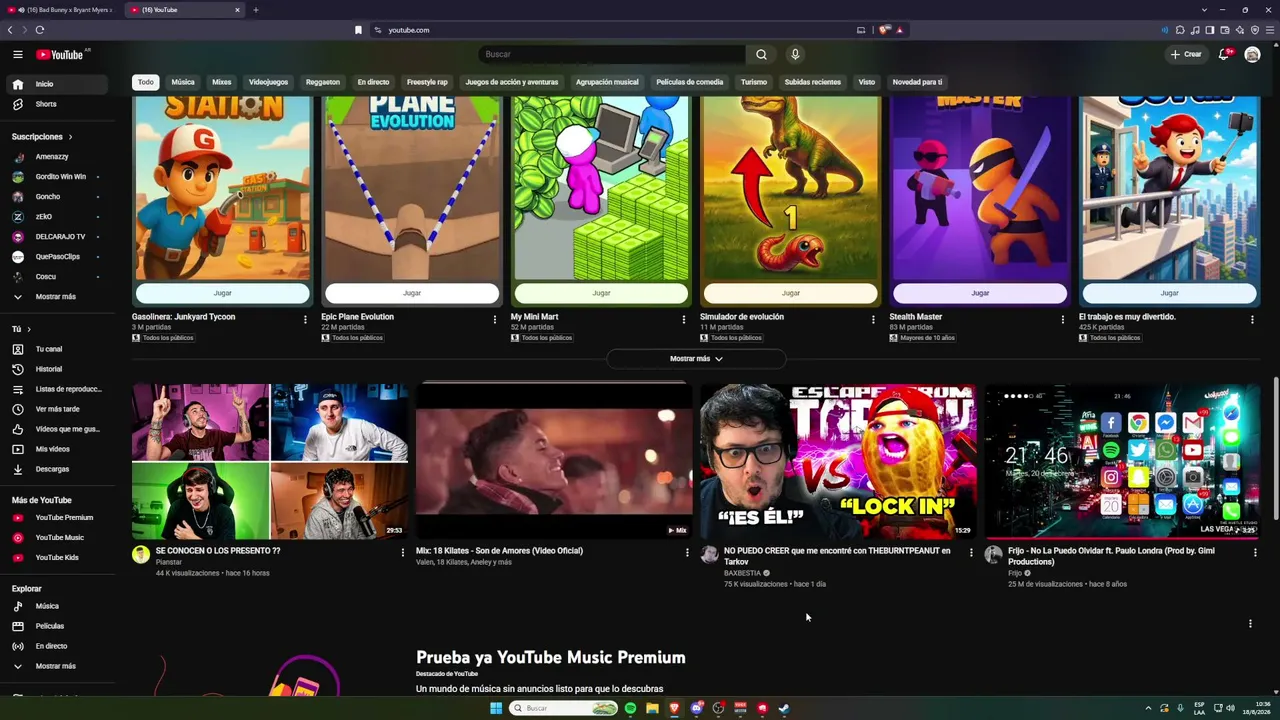Open Shorts in the sidebar
Image resolution: width=1280 pixels, height=720 pixels.
[x=56, y=104]
